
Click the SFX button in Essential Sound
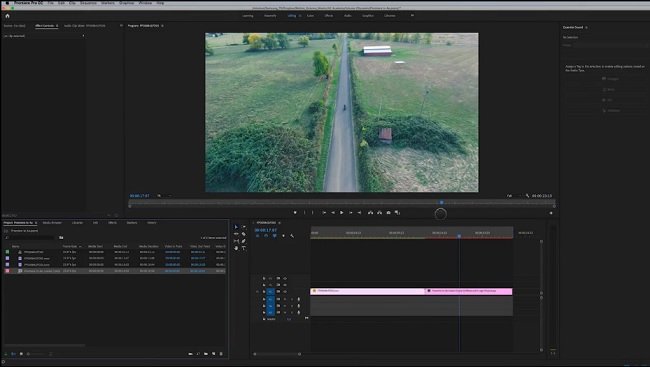point(607,100)
